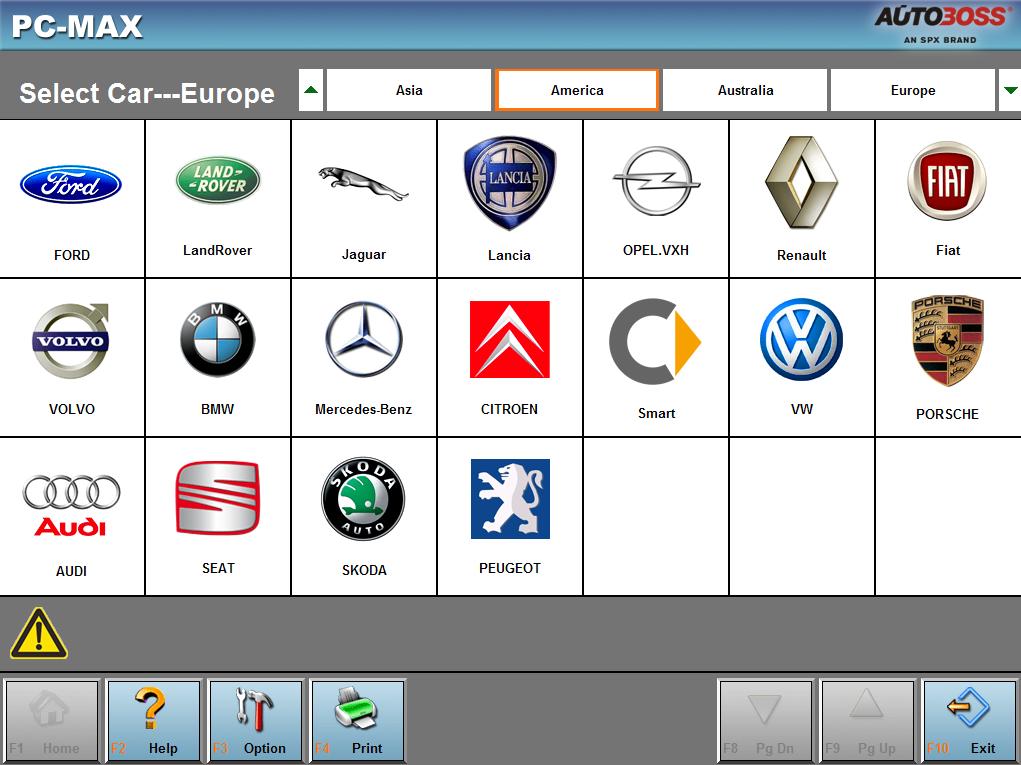Click the Select Car---Europe heading
The image size is (1021, 765).
[147, 93]
